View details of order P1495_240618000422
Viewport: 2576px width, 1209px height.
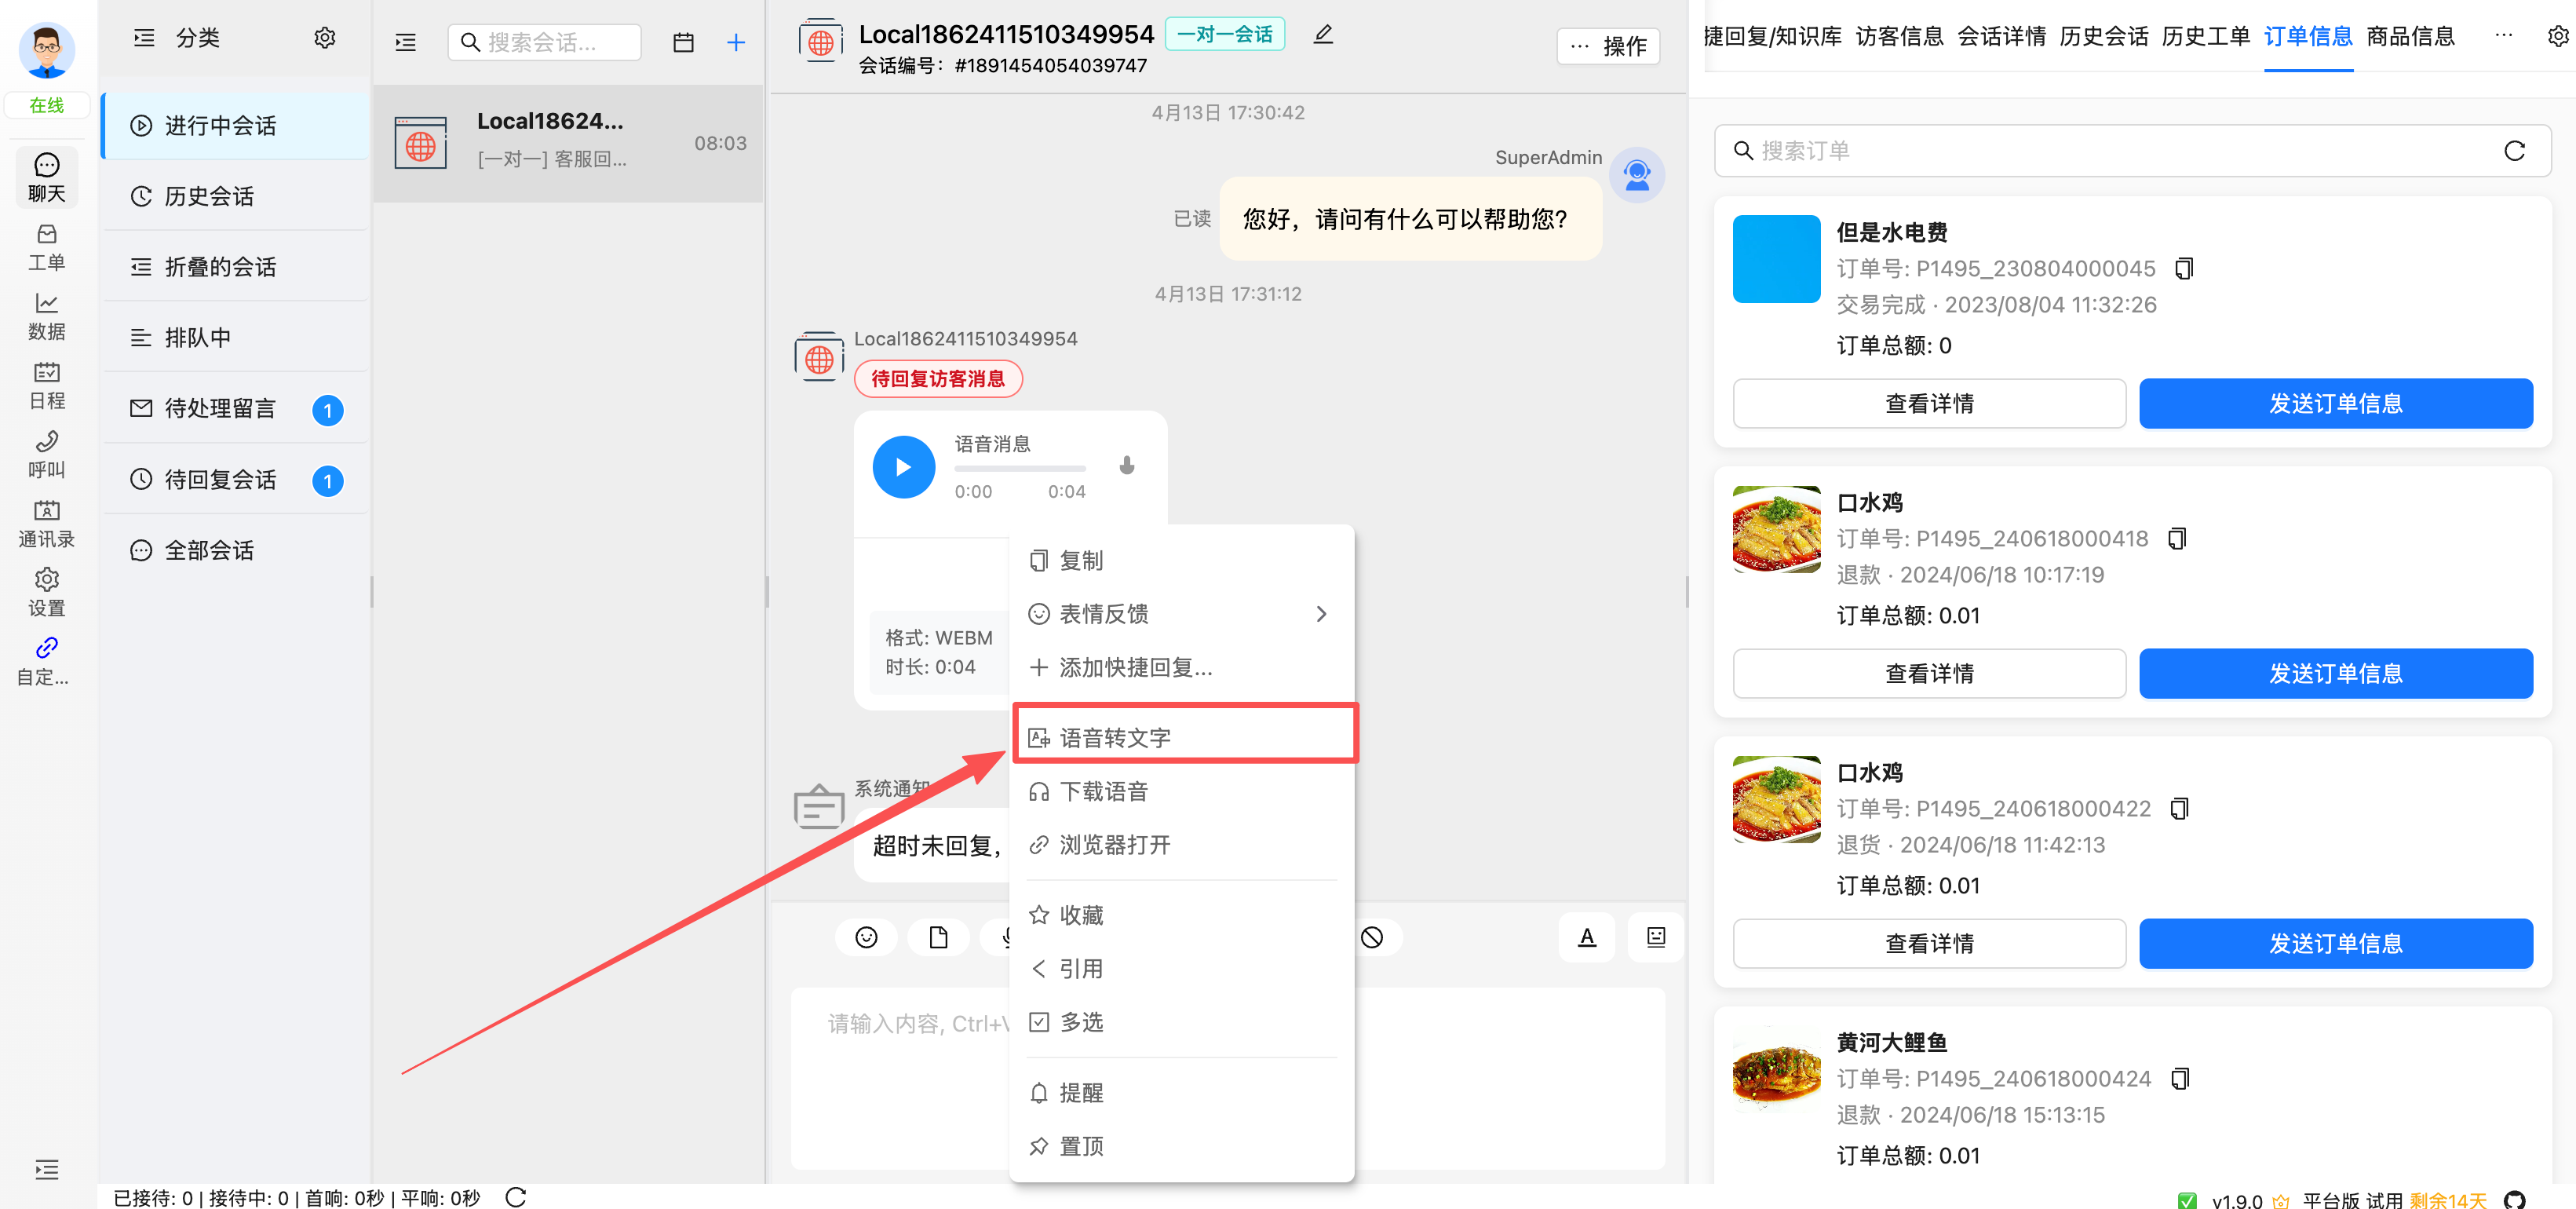coord(1929,943)
